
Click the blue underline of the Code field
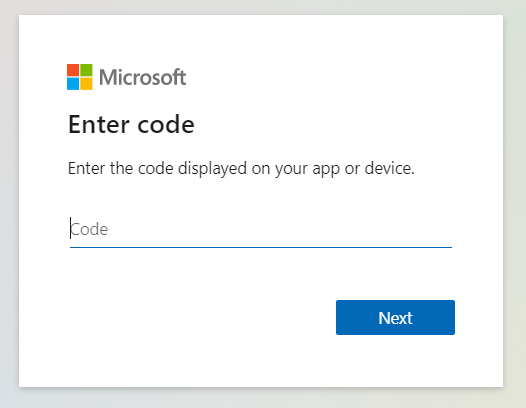click(261, 247)
